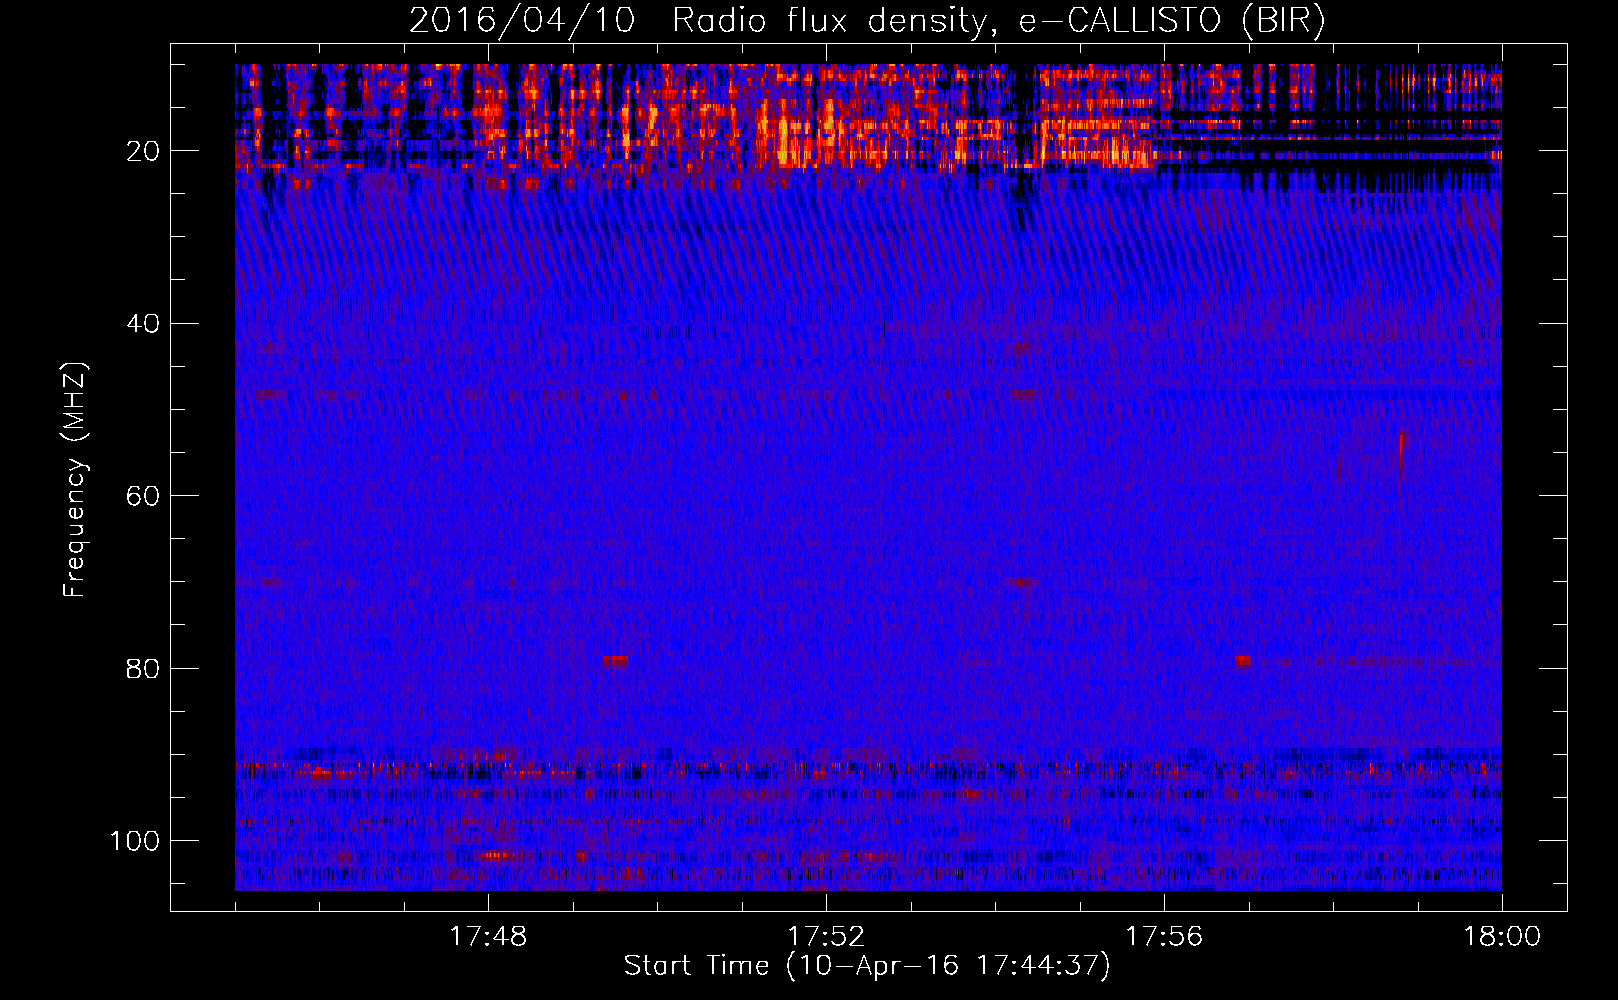Select the 18:00 time tick label
The width and height of the screenshot is (1618, 1000).
1502,936
